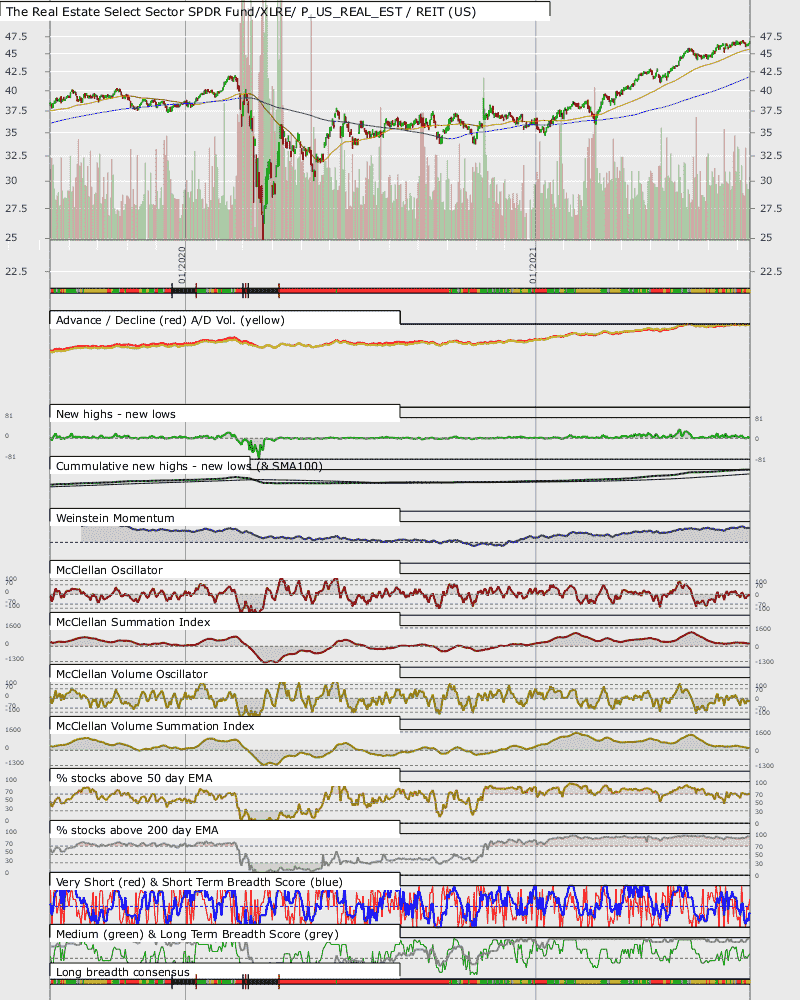The width and height of the screenshot is (800, 1000).
Task: Click the '01/2021' date marker on time axis
Action: tap(533, 265)
